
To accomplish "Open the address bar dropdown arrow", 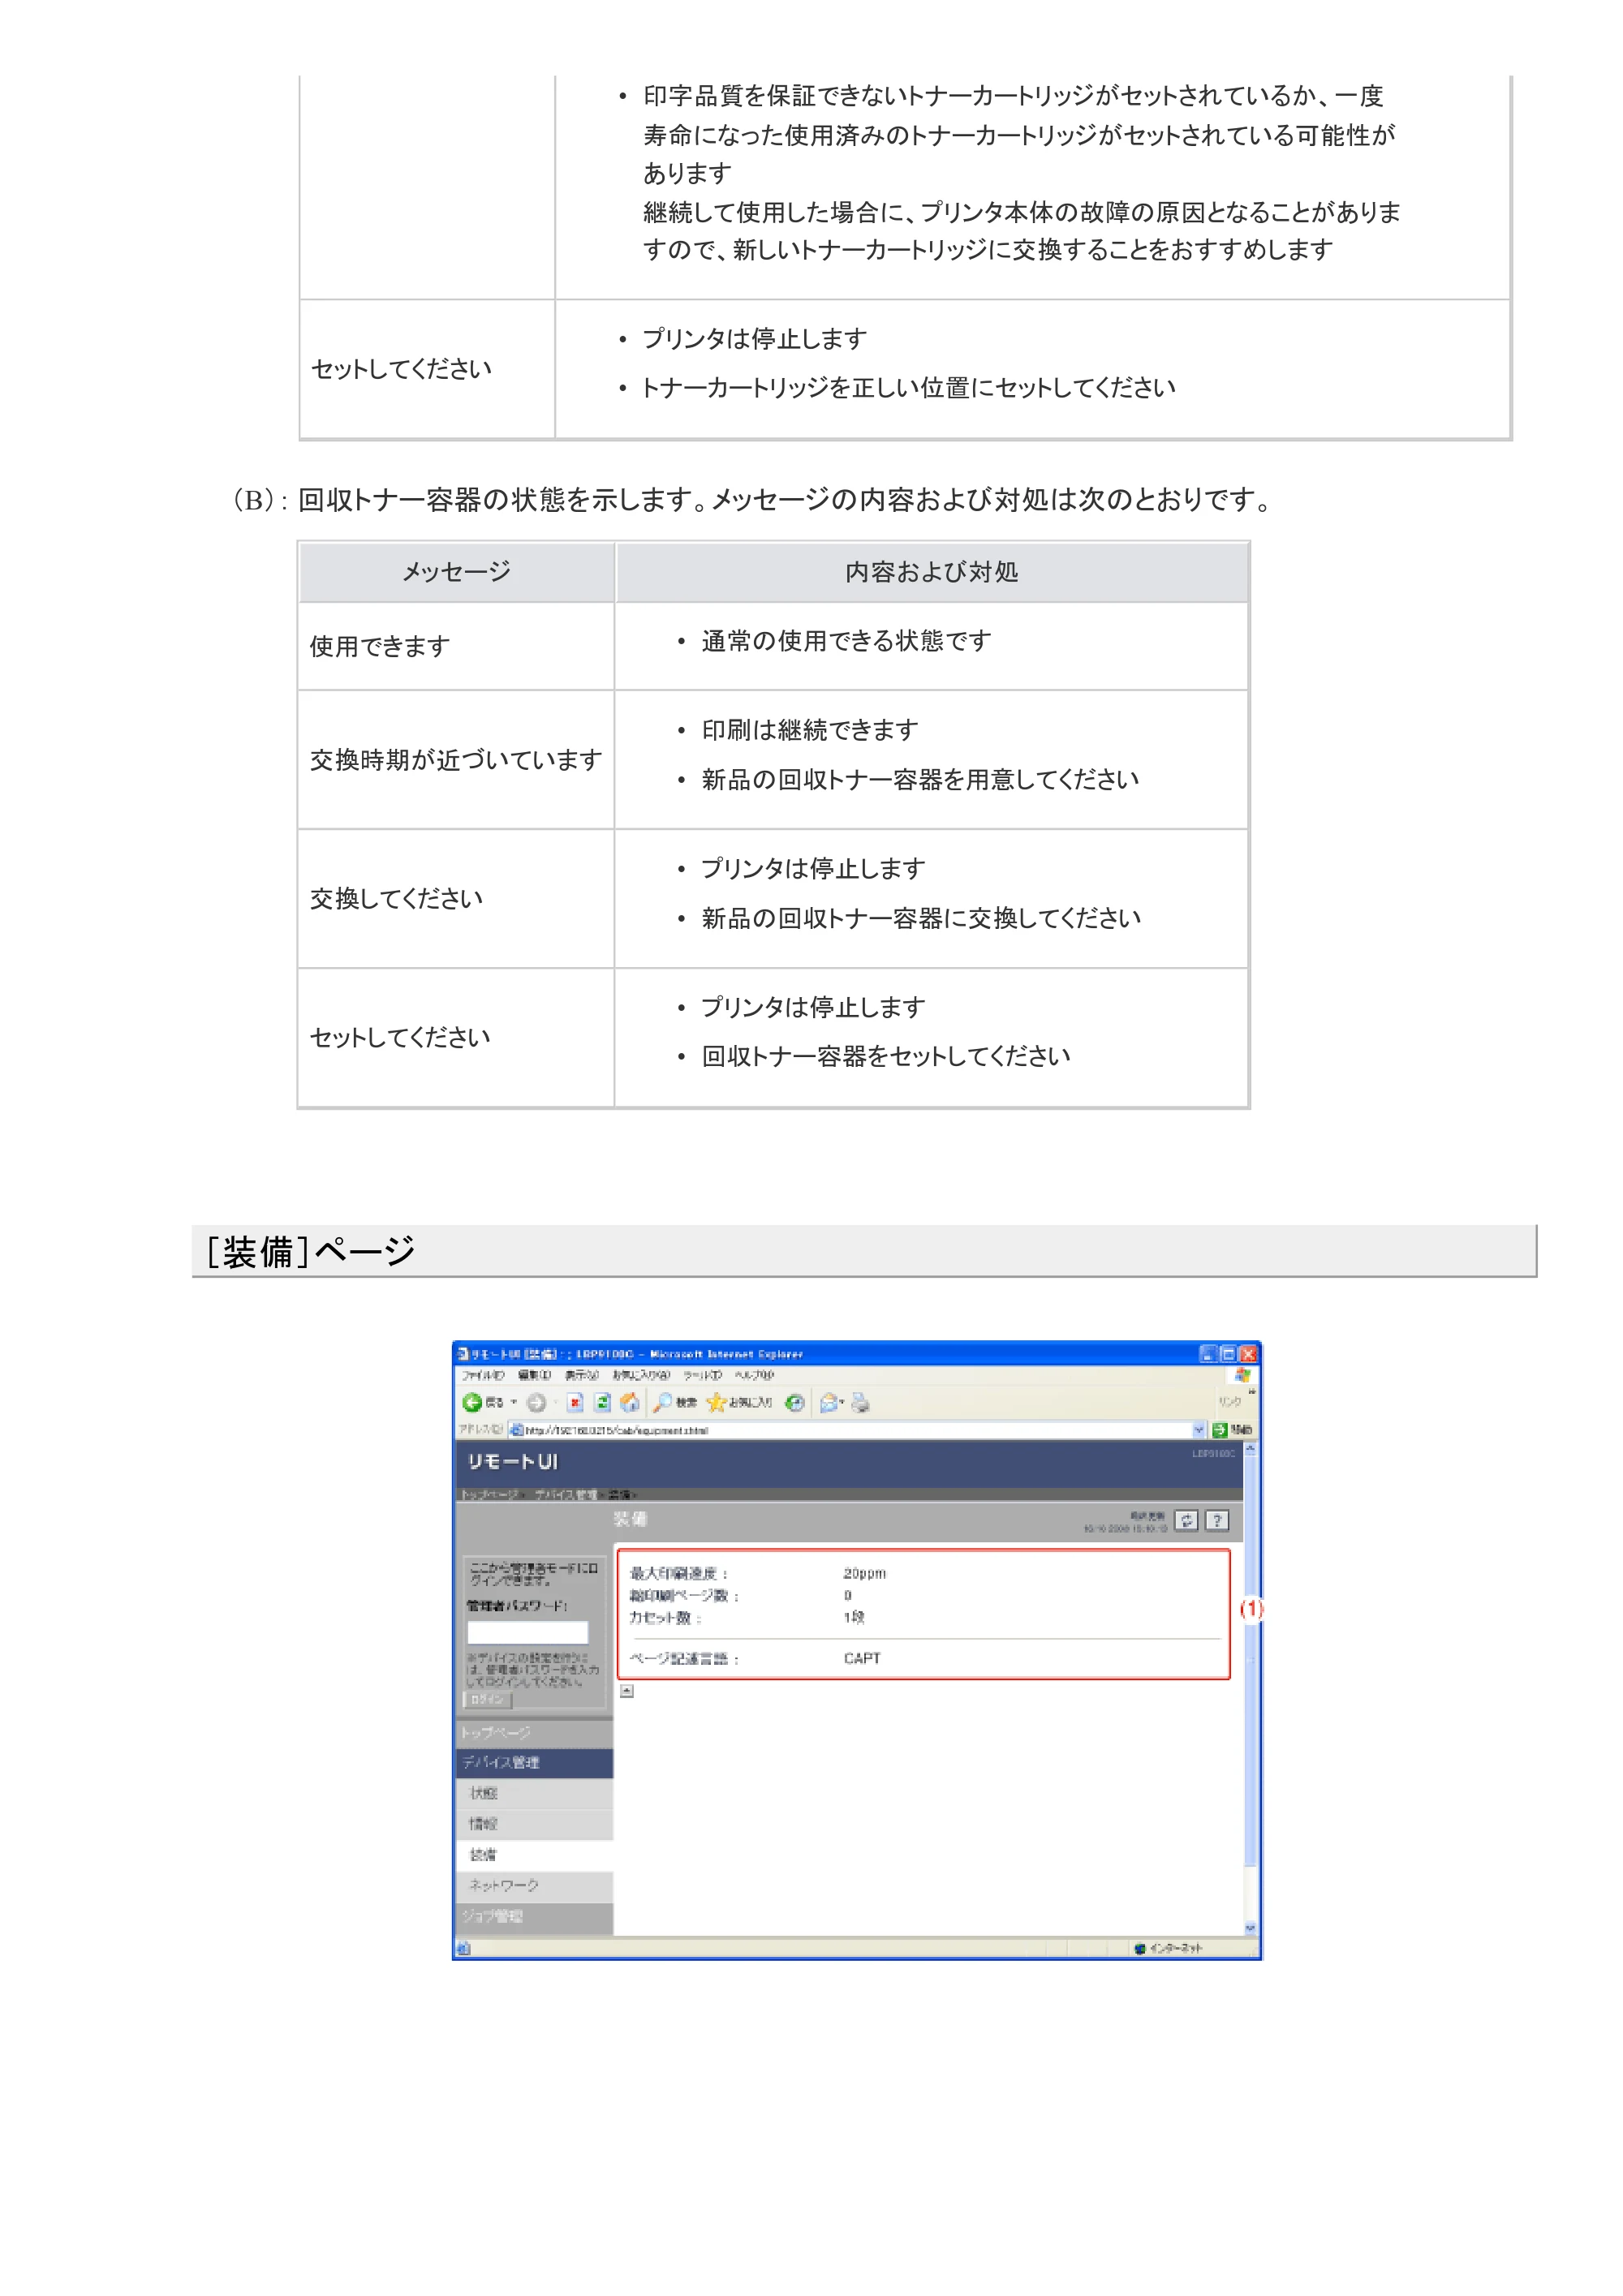I will click(1199, 1430).
